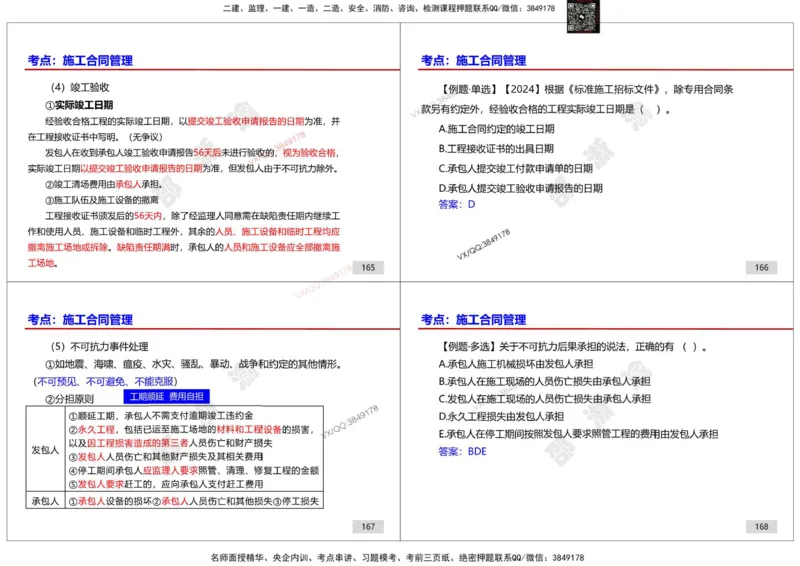Click the red 56天后 text
This screenshot has height=566, width=800.
(x=207, y=153)
